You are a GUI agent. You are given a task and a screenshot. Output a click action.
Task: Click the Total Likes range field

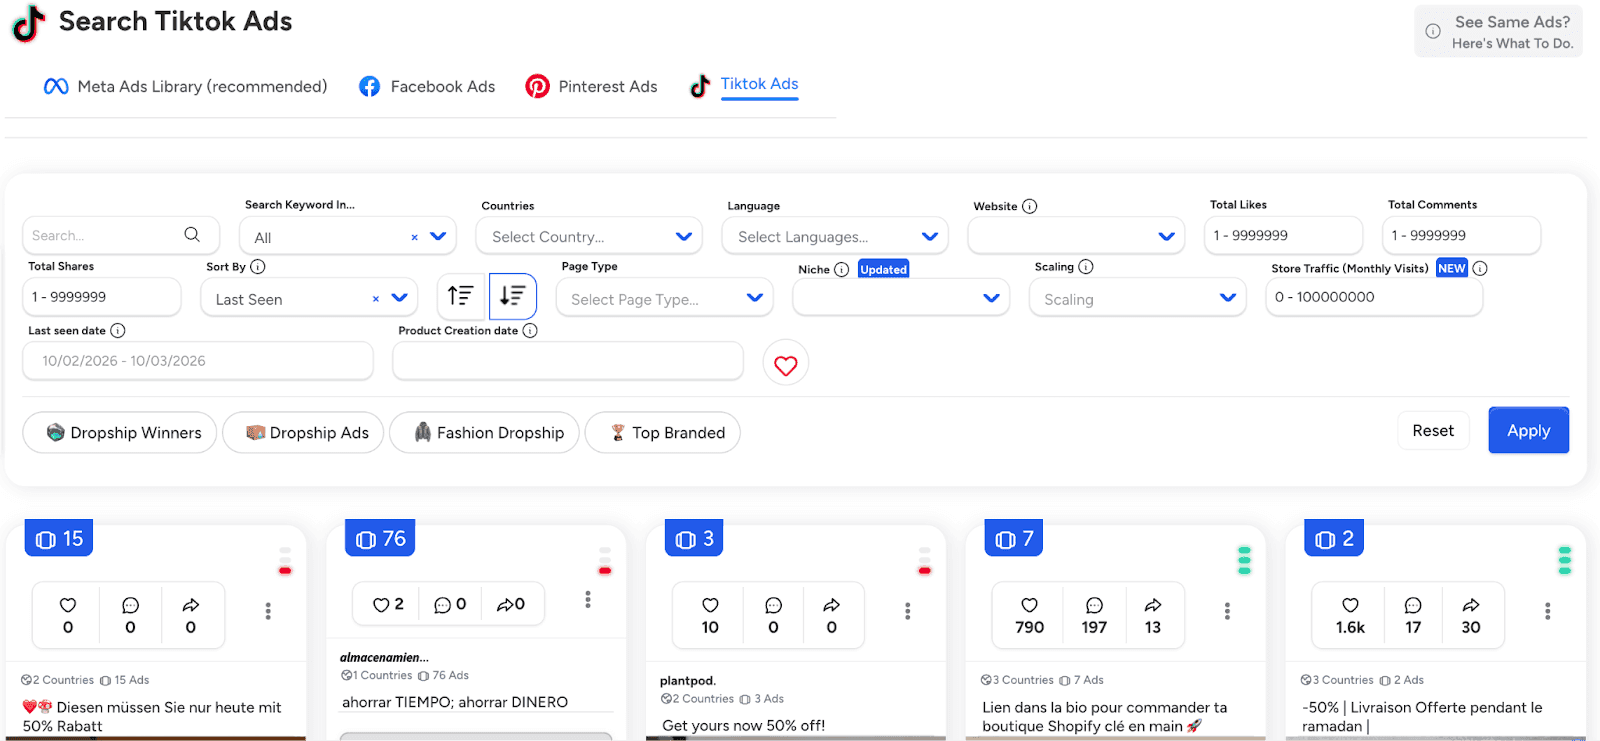pyautogui.click(x=1283, y=236)
